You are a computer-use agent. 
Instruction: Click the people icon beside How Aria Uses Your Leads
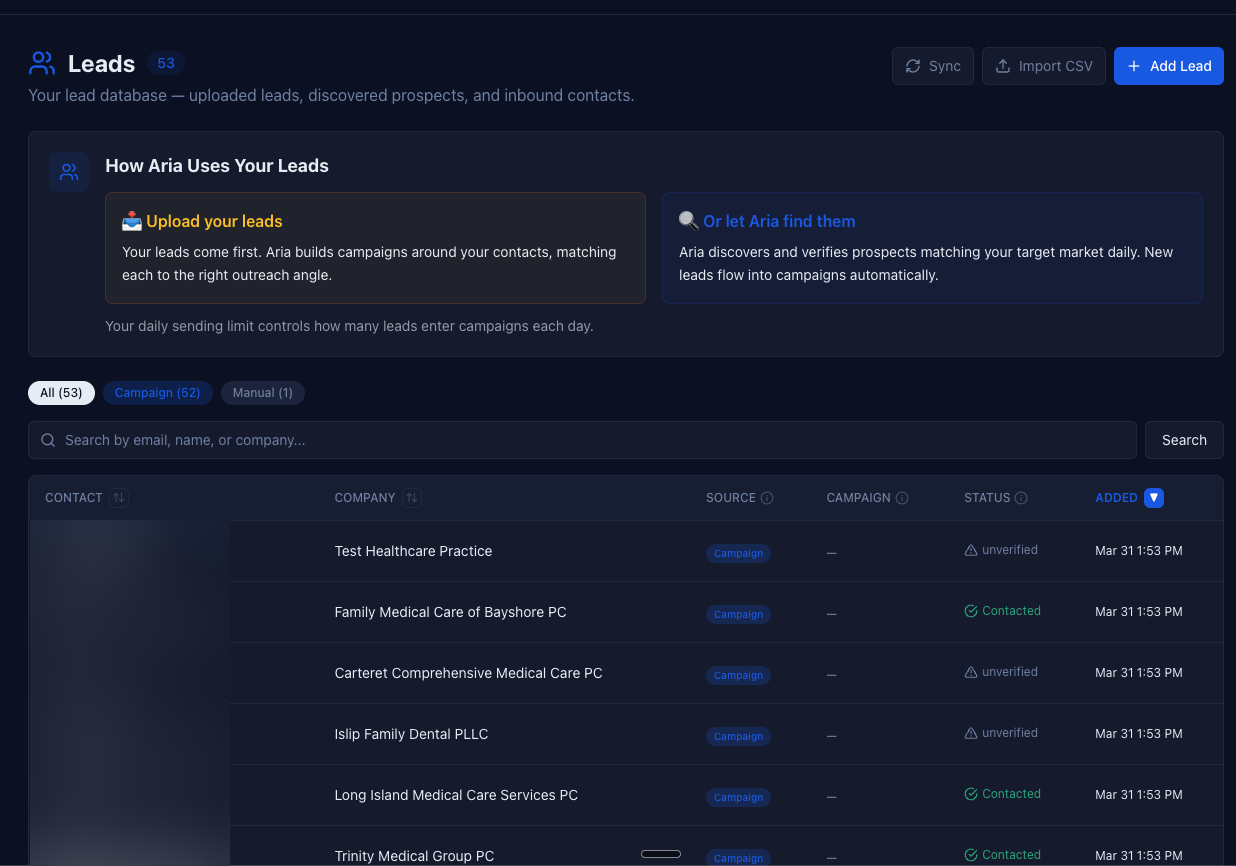69,172
